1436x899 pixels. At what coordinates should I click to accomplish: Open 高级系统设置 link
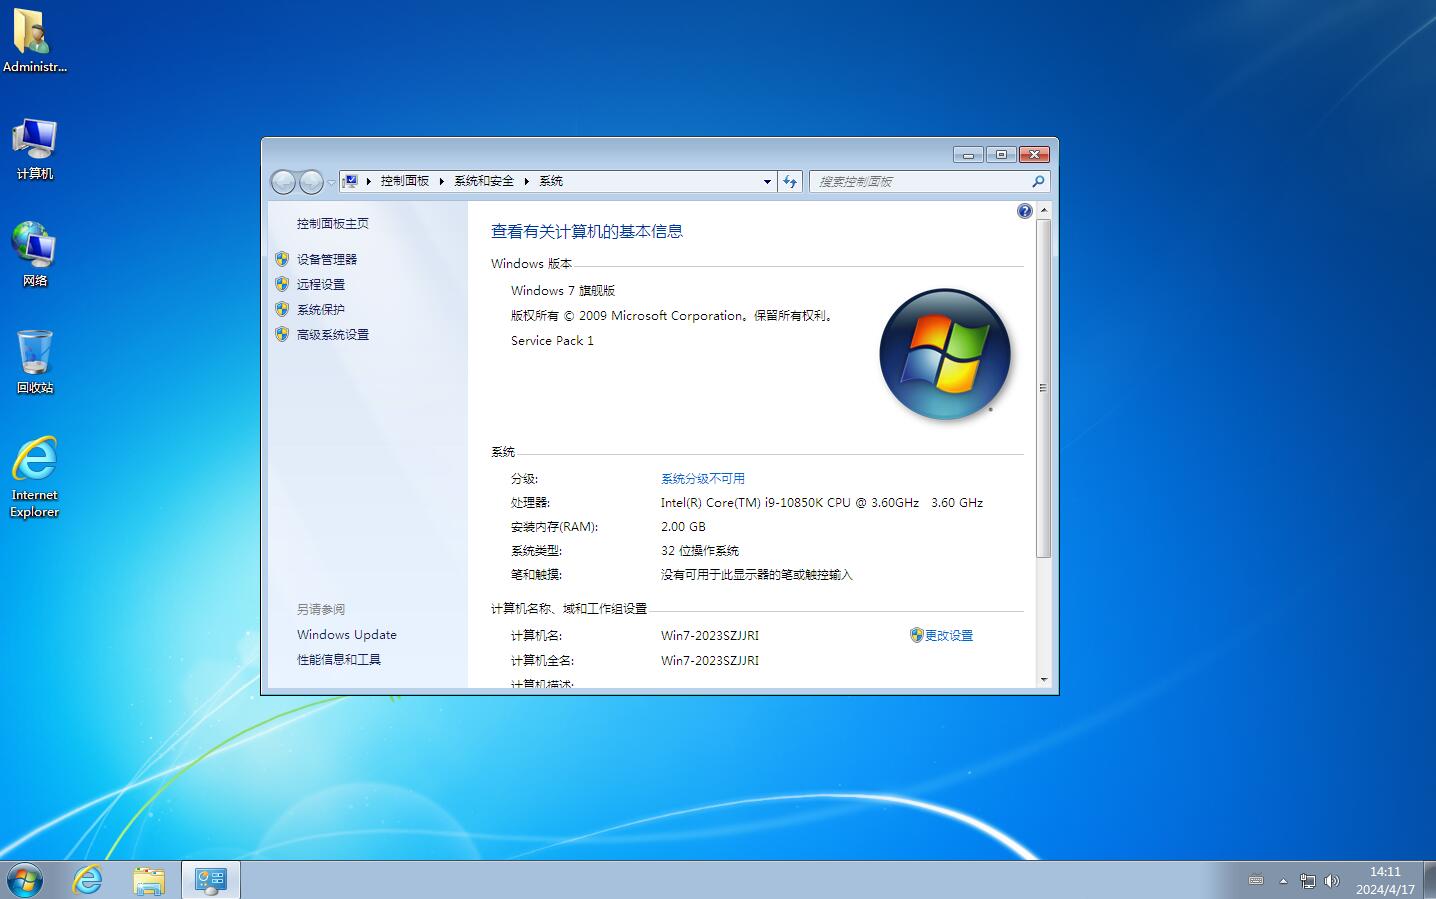coord(333,334)
